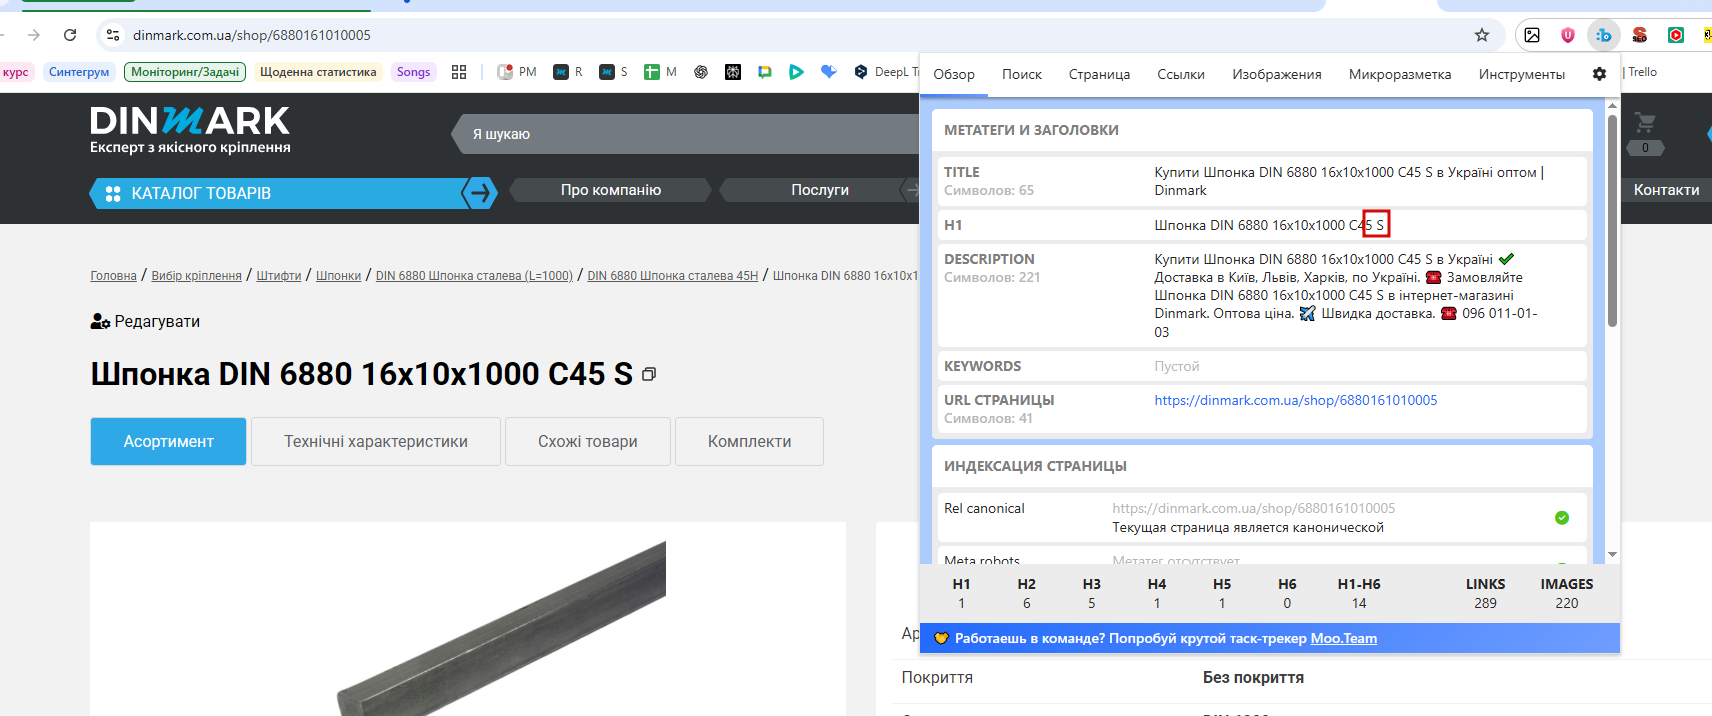Open page URL link in extension panel

click(1295, 400)
